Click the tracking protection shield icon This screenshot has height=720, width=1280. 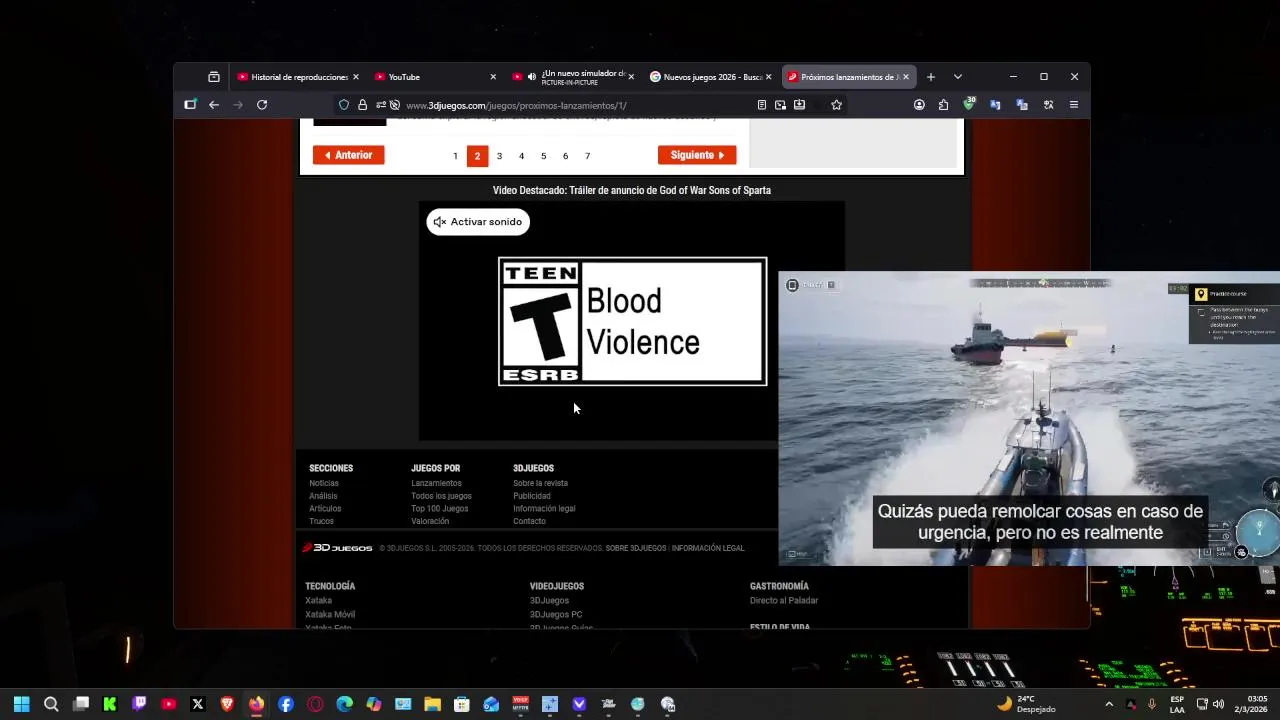(x=344, y=105)
